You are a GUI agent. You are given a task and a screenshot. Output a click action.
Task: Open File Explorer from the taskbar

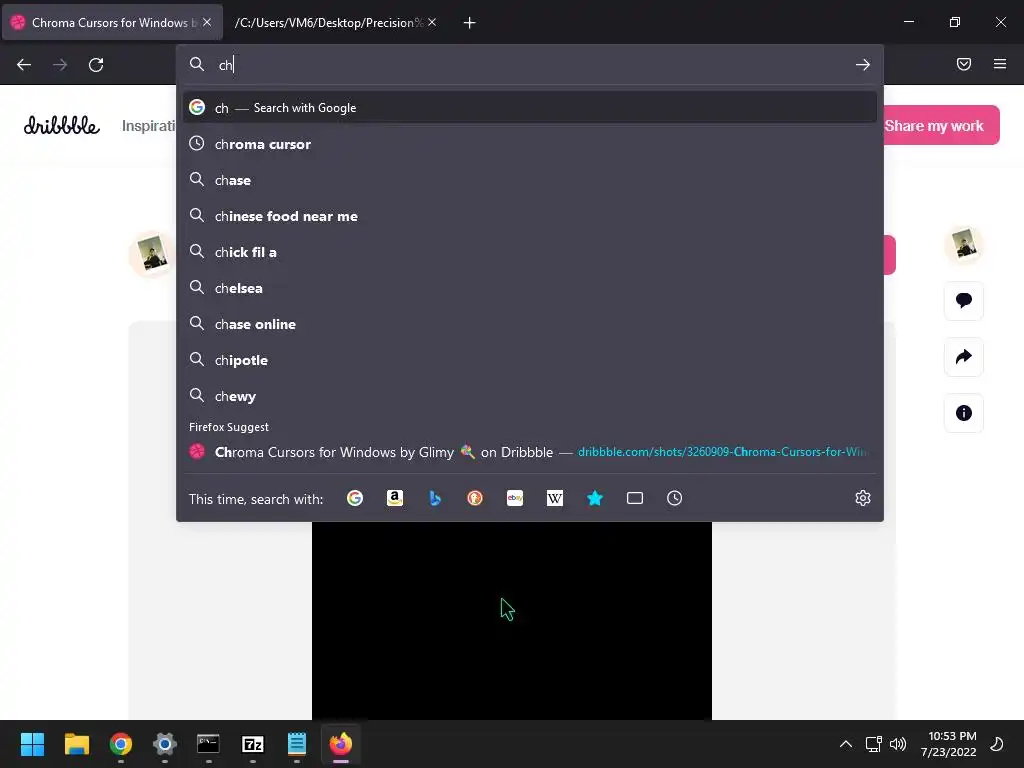point(77,744)
